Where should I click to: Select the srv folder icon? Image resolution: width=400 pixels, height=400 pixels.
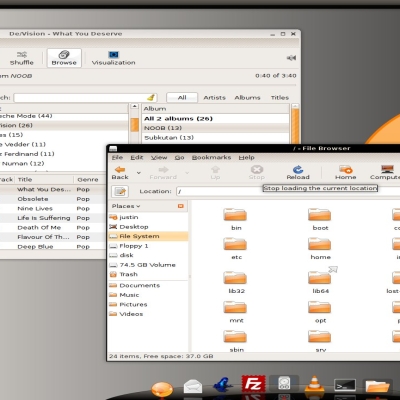(x=319, y=336)
